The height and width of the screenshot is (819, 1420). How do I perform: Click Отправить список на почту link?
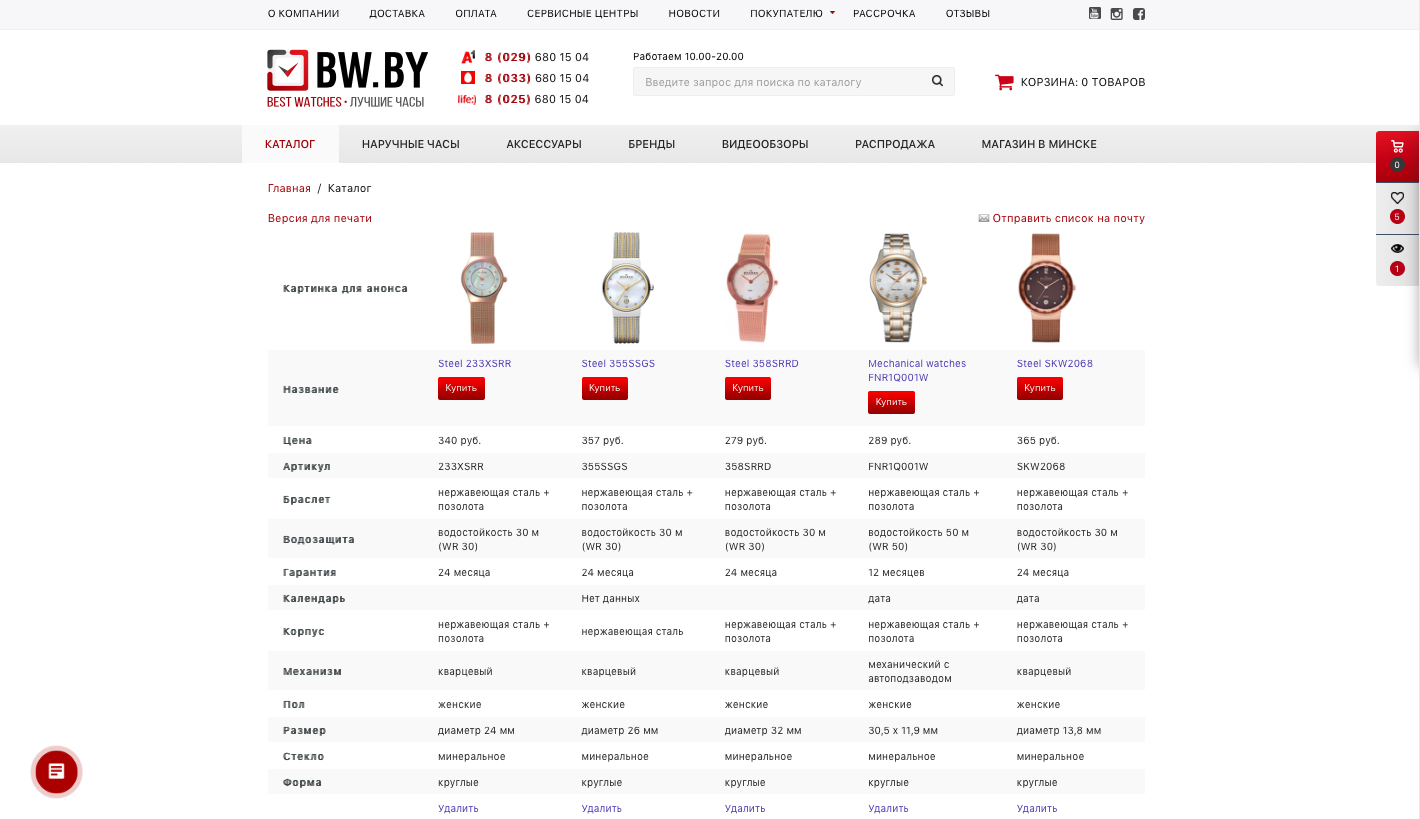pos(1062,218)
